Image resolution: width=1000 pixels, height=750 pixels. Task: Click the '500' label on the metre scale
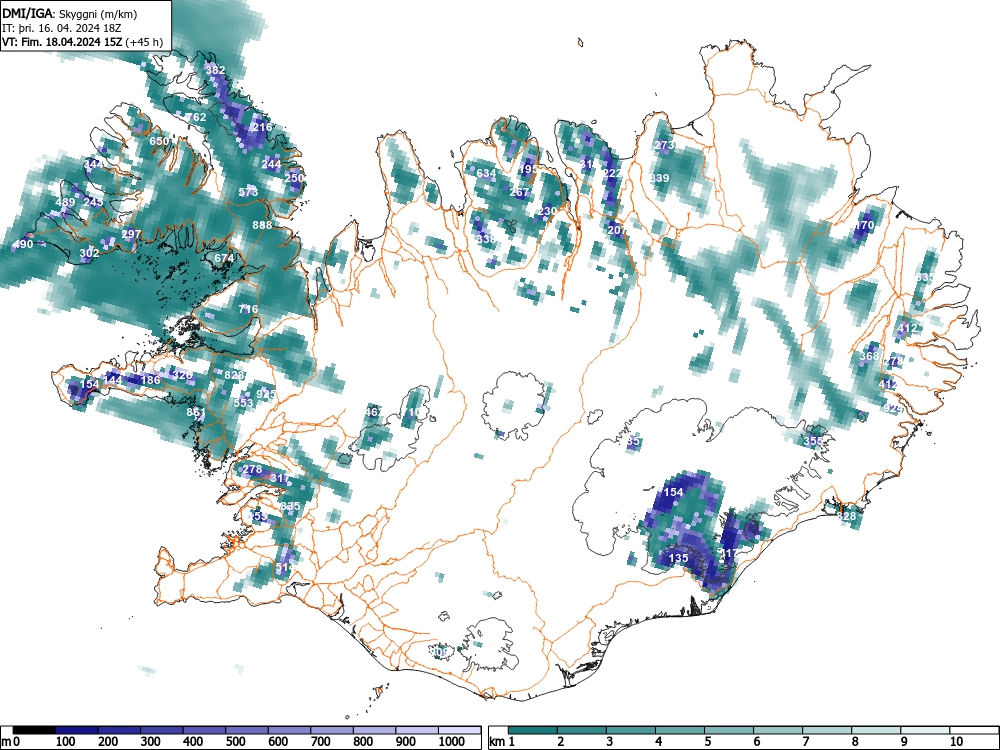(x=235, y=741)
